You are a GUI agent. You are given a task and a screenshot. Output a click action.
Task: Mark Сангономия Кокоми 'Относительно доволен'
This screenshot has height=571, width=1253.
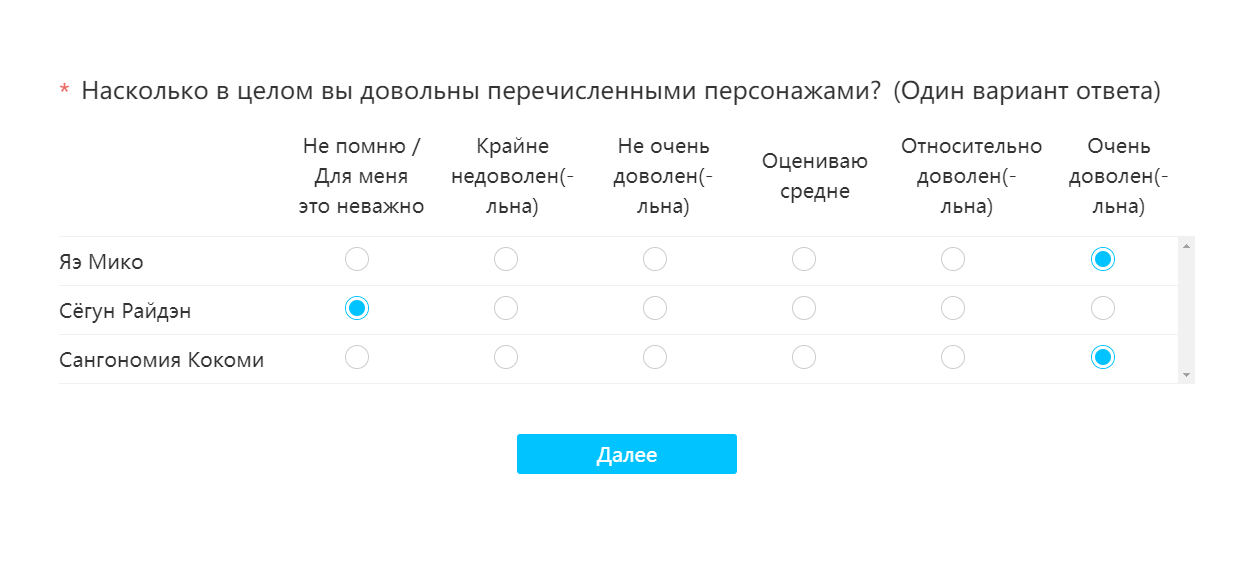[953, 357]
